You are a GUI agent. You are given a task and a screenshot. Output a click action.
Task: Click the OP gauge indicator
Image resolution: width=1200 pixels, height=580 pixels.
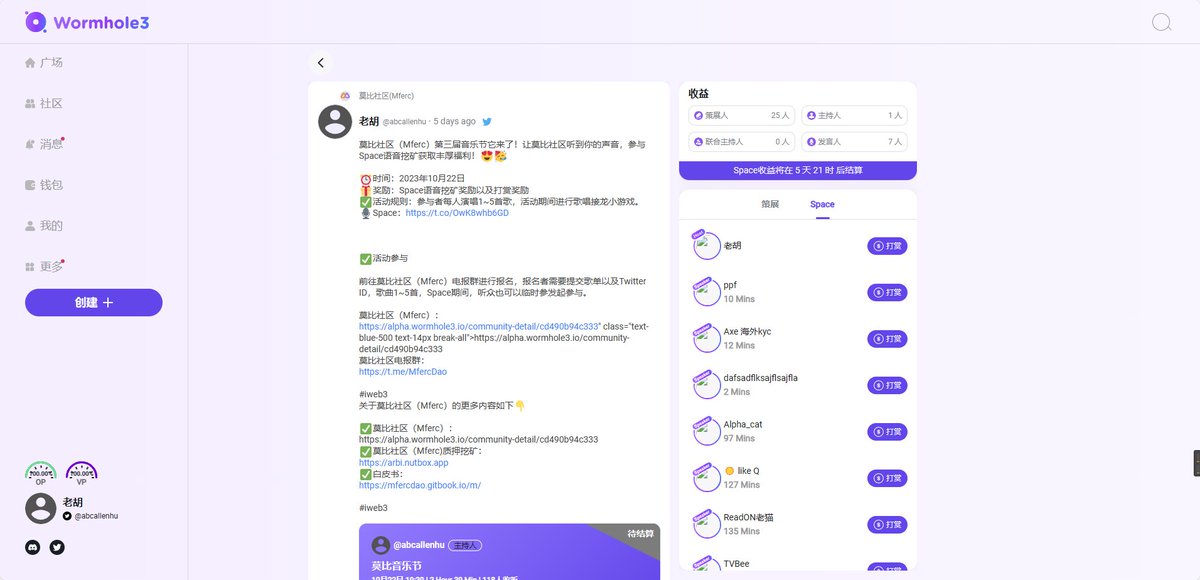tap(41, 473)
